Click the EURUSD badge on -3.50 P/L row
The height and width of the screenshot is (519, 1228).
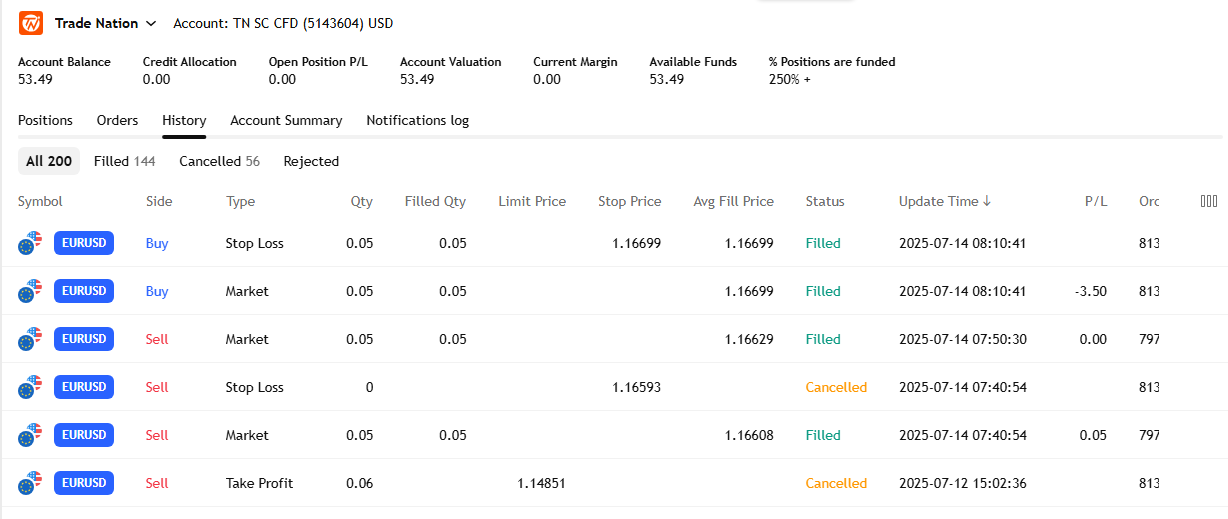84,291
